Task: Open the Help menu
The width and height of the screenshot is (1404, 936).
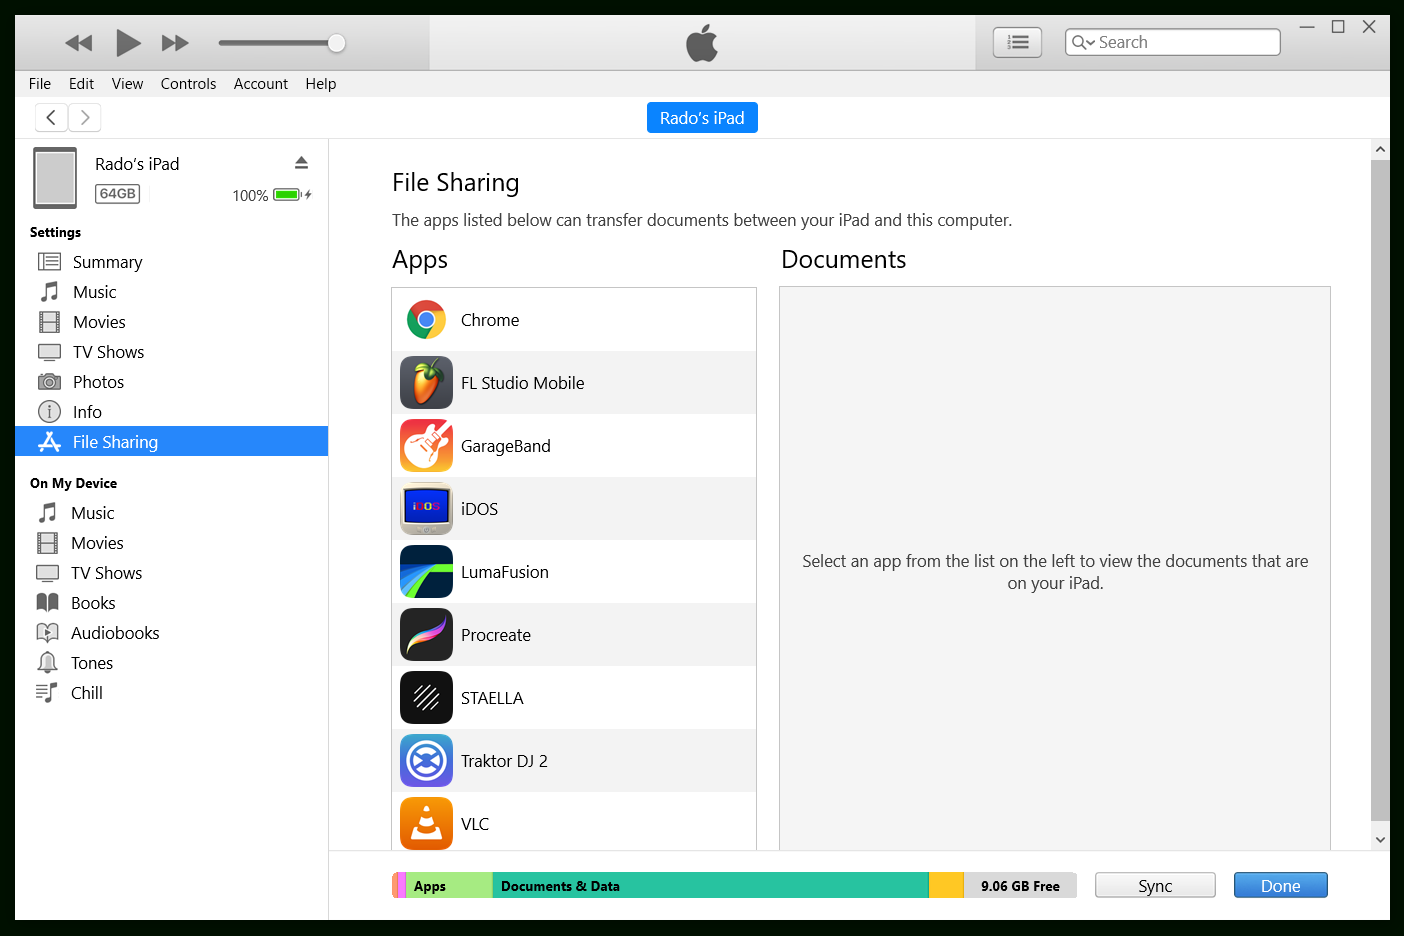Action: pos(321,84)
